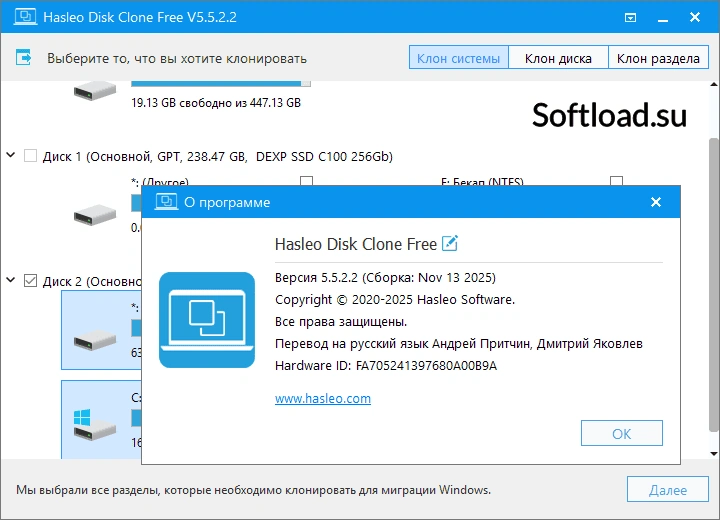Screen dimensions: 720x520
Task: Click the Windows system drive icon
Action: coord(95,425)
